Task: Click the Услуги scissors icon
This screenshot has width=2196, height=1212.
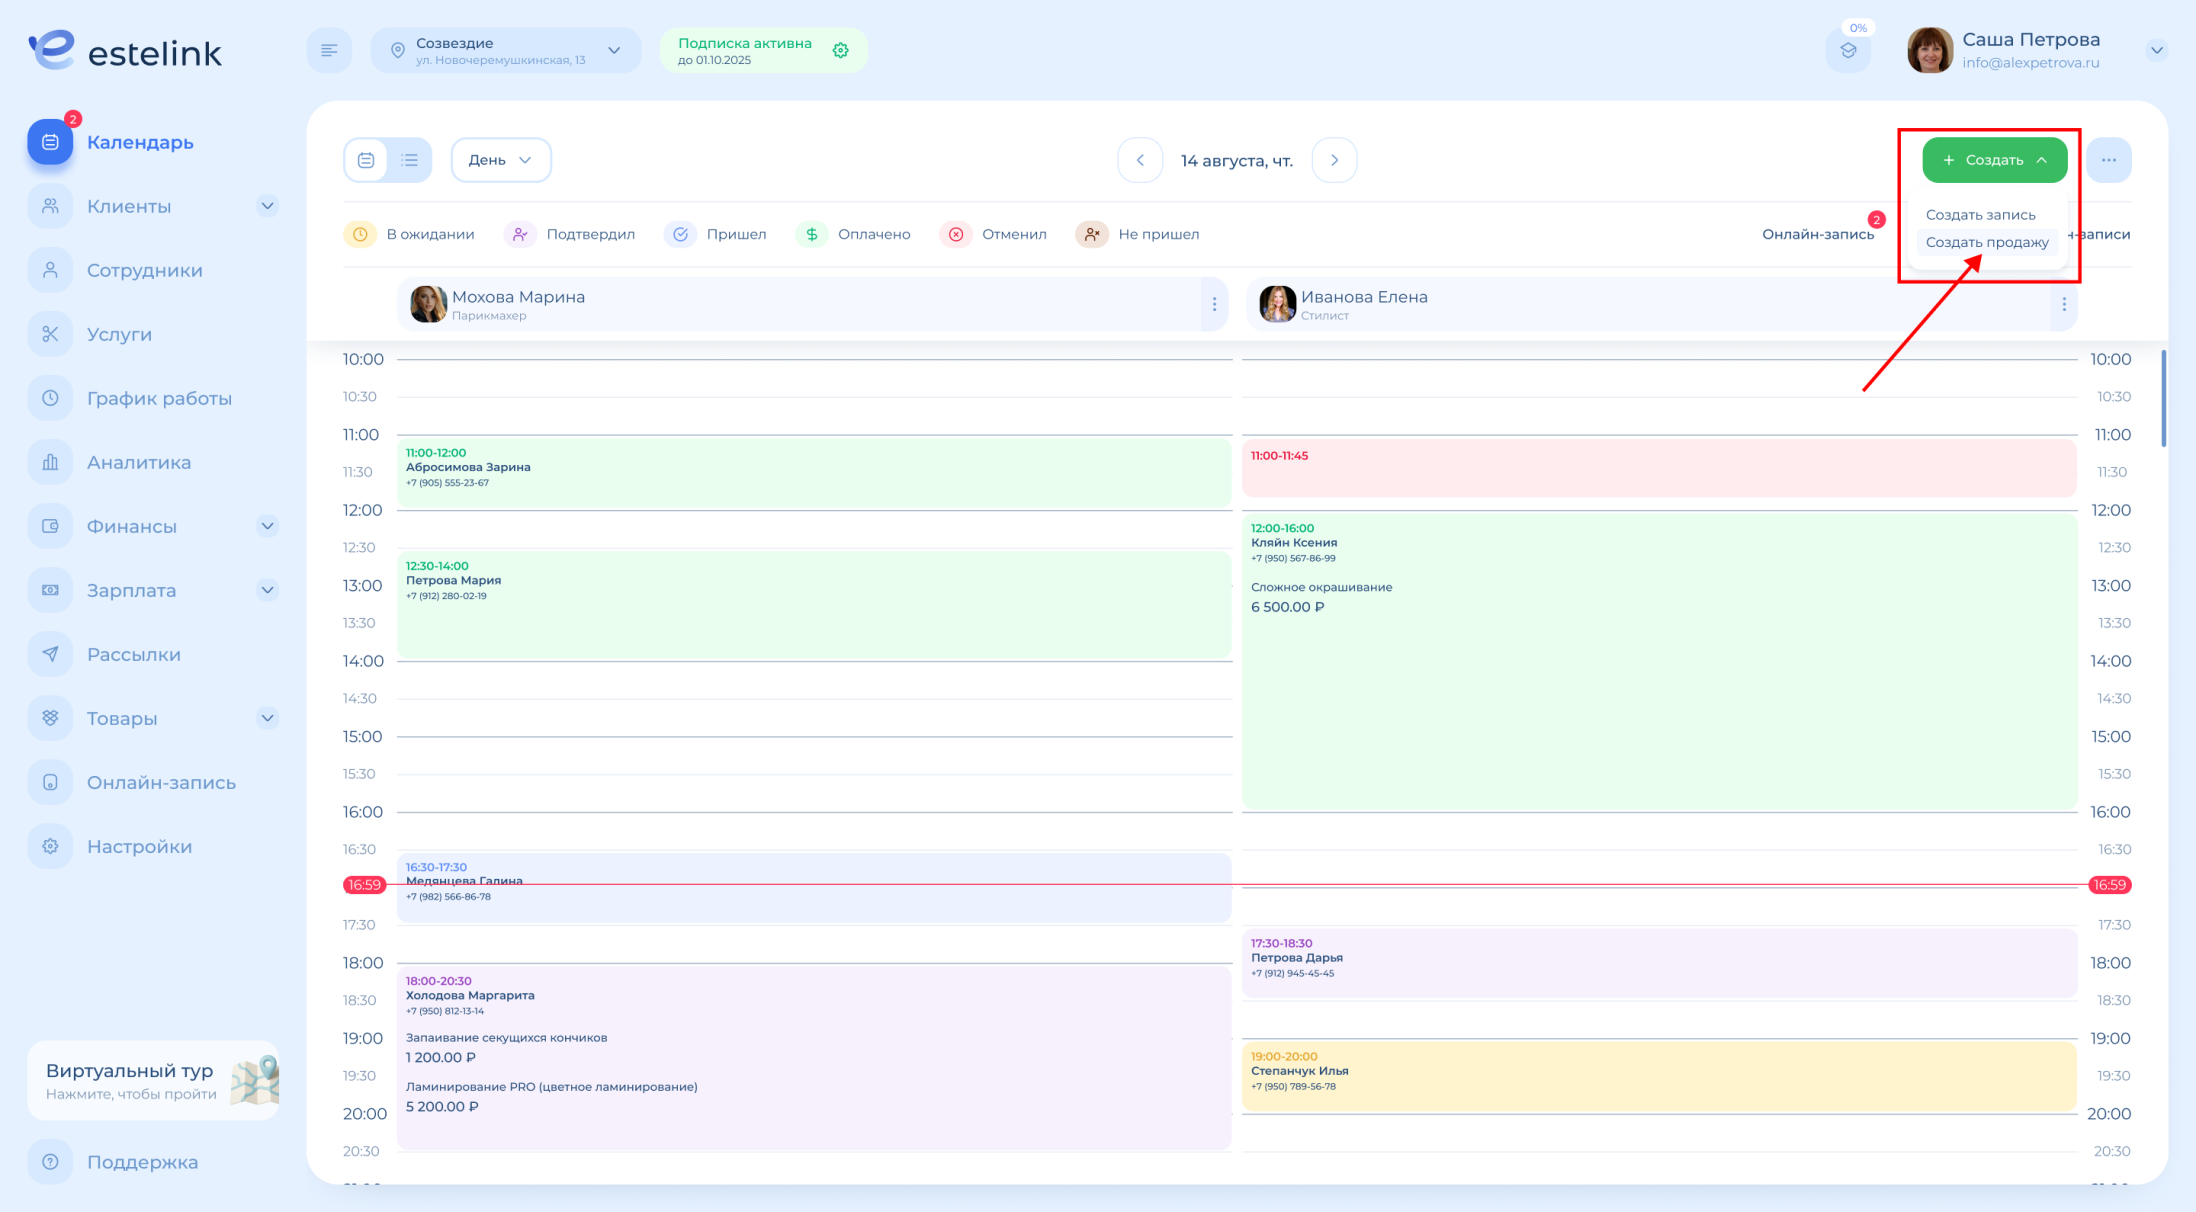Action: 50,334
